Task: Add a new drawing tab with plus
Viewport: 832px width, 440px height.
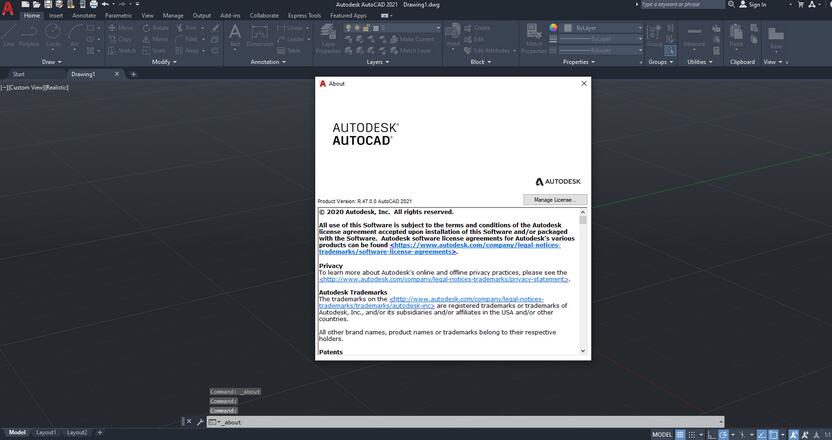Action: (x=133, y=74)
